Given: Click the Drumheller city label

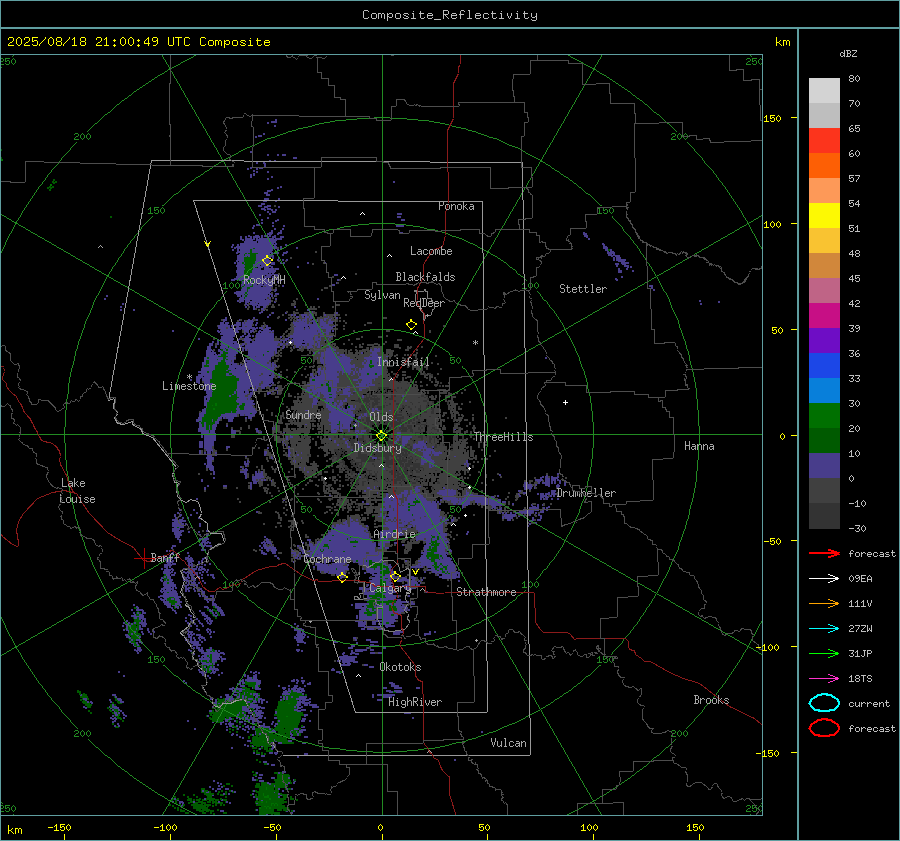Looking at the screenshot, I should pyautogui.click(x=586, y=493).
